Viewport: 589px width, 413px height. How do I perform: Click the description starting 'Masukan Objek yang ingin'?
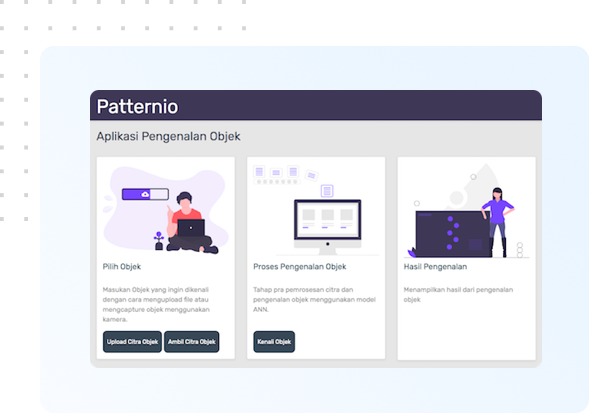point(156,304)
